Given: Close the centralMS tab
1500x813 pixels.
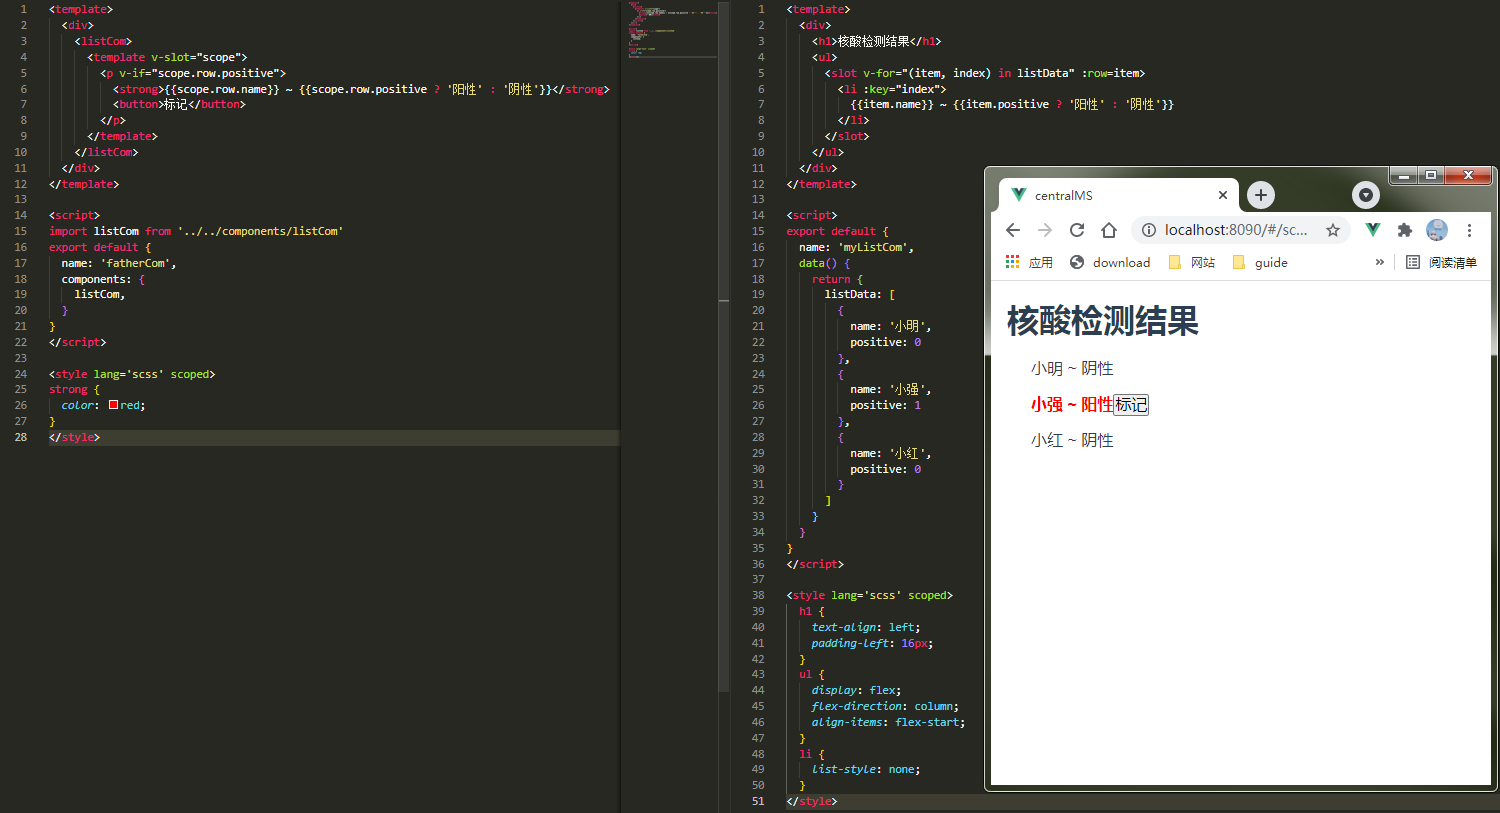Looking at the screenshot, I should (1222, 195).
